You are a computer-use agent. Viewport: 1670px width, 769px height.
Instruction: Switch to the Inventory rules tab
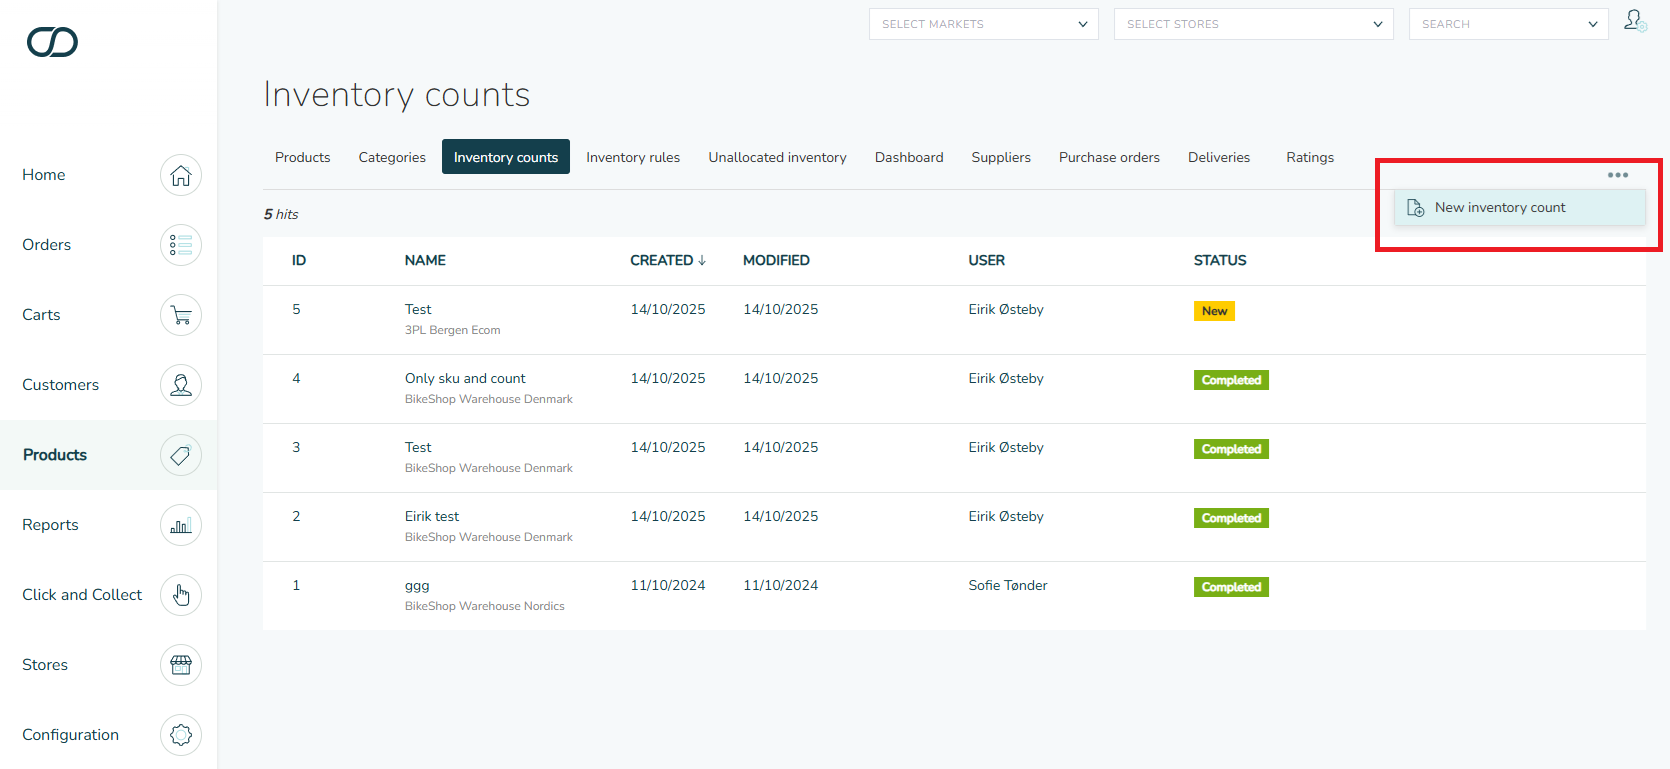pyautogui.click(x=633, y=157)
